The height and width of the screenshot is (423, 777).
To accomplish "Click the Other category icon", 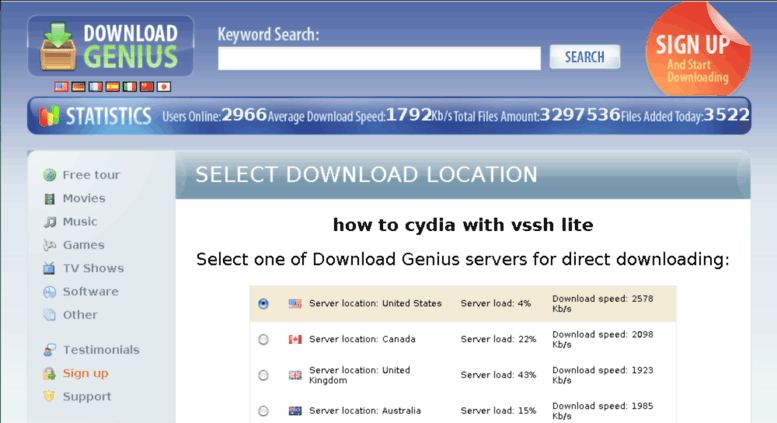I will coord(50,315).
